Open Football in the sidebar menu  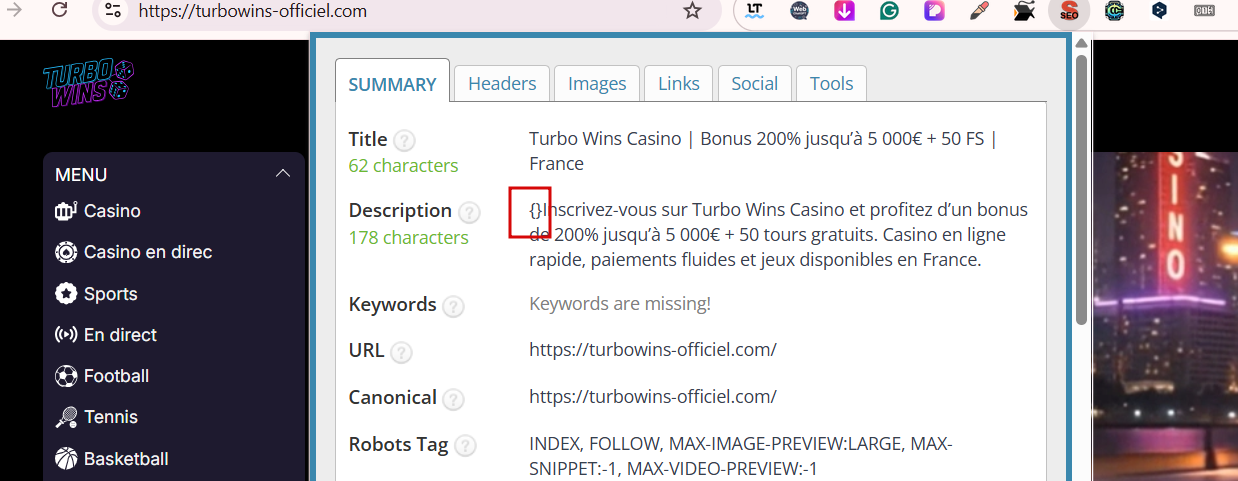click(117, 376)
